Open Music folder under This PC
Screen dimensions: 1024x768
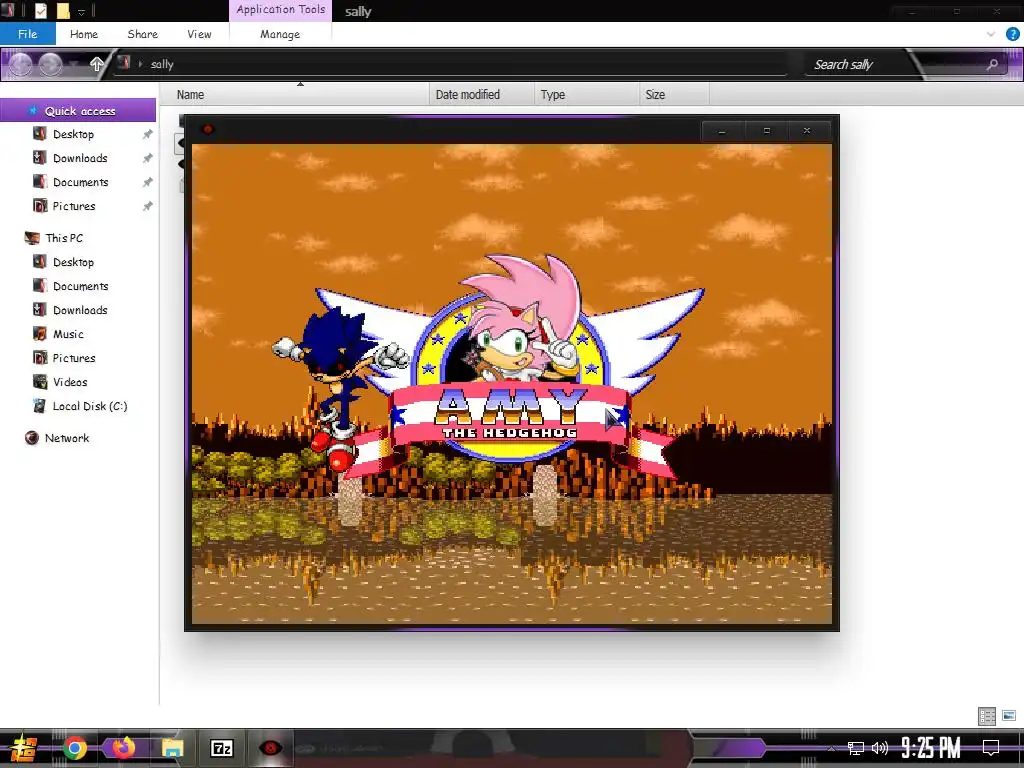(x=68, y=334)
